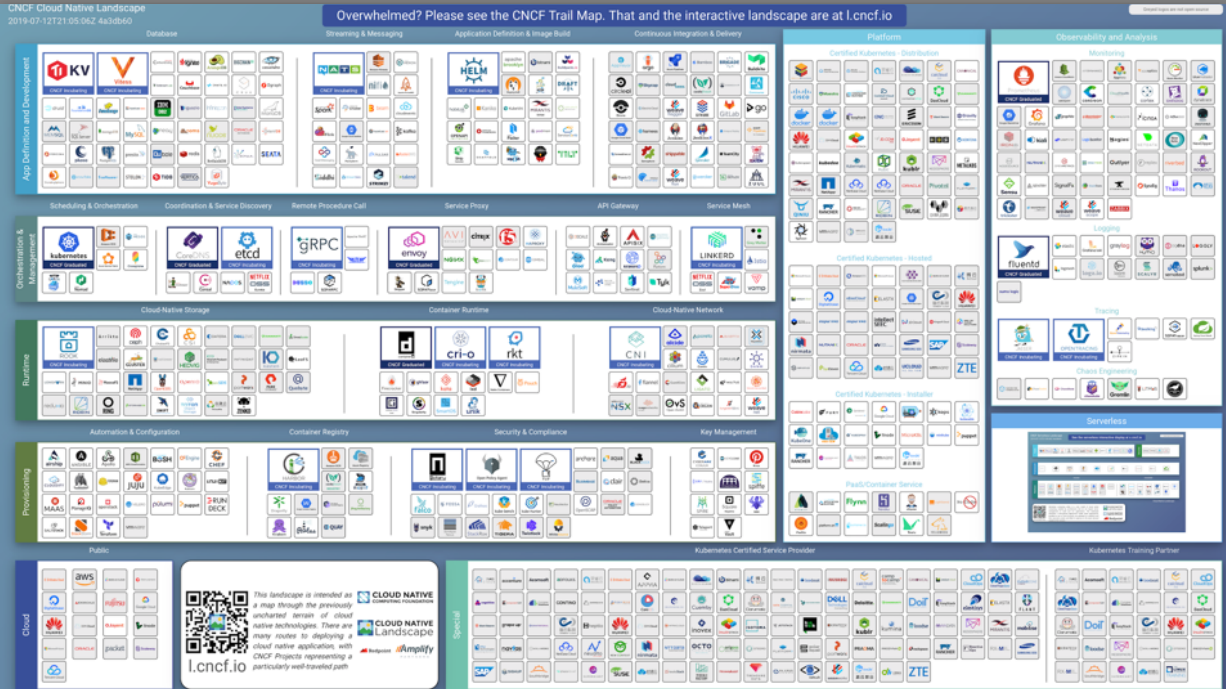Select the containerd graduated runtime logo
Screen dimensions: 1226x689
click(x=405, y=347)
